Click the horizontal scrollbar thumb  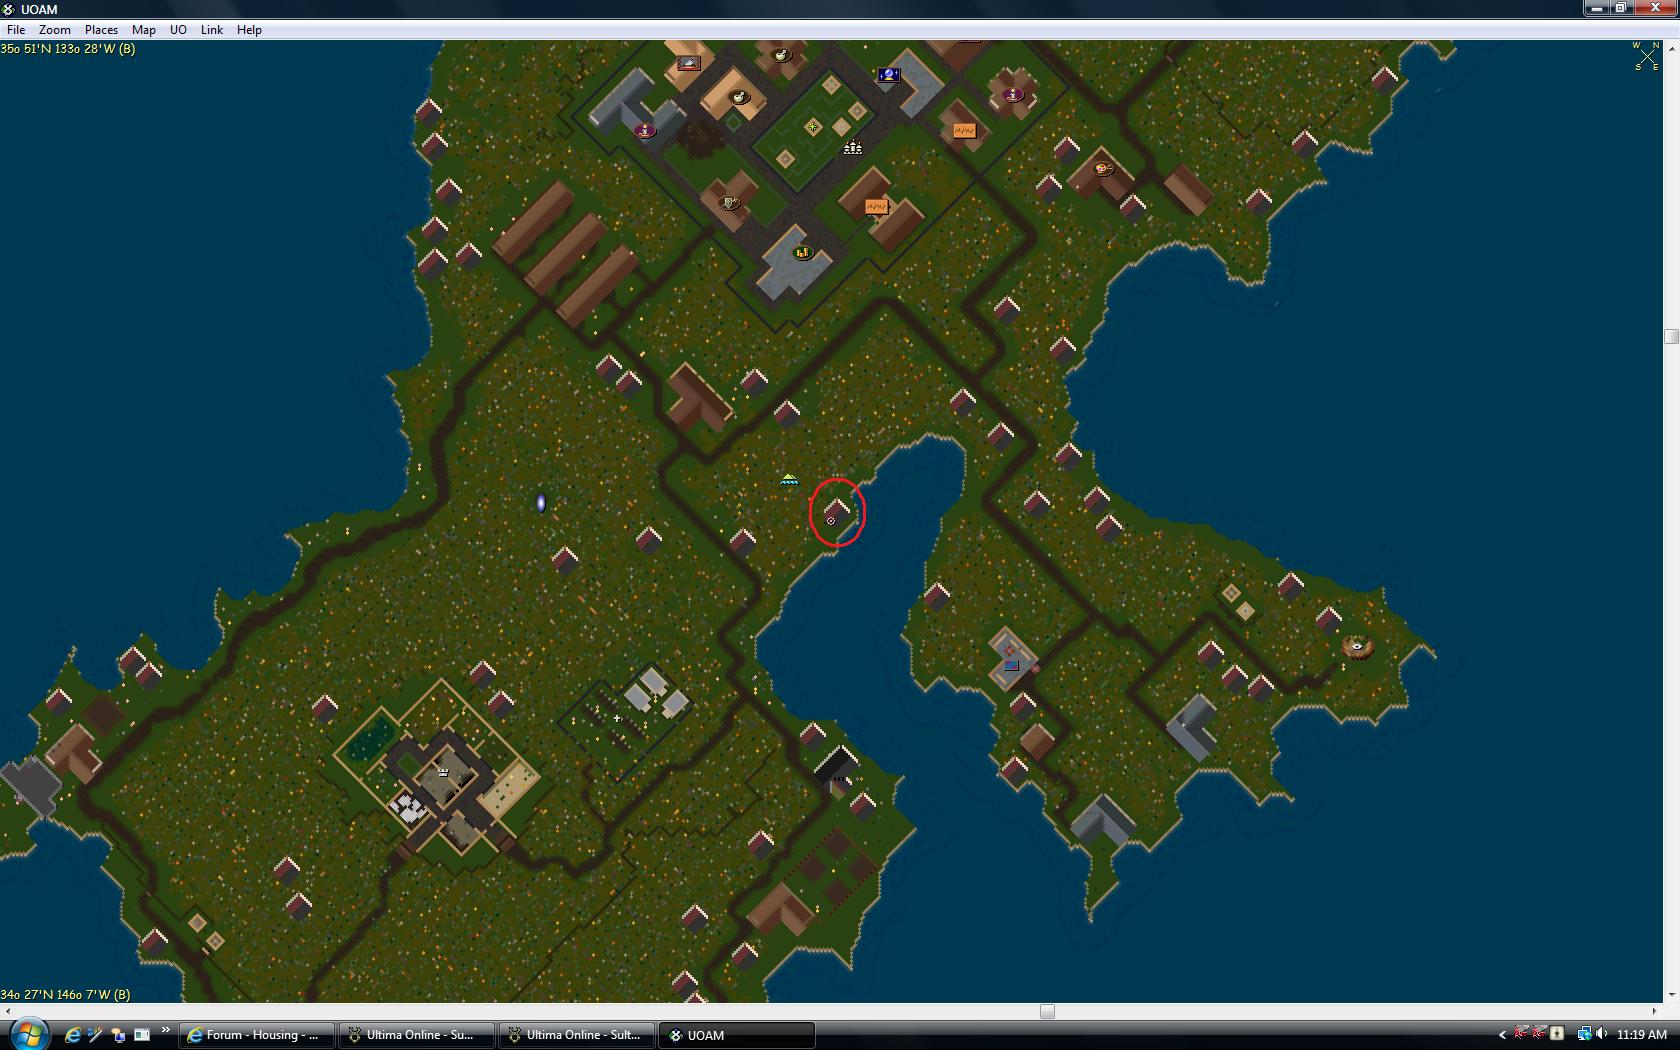(1047, 1011)
